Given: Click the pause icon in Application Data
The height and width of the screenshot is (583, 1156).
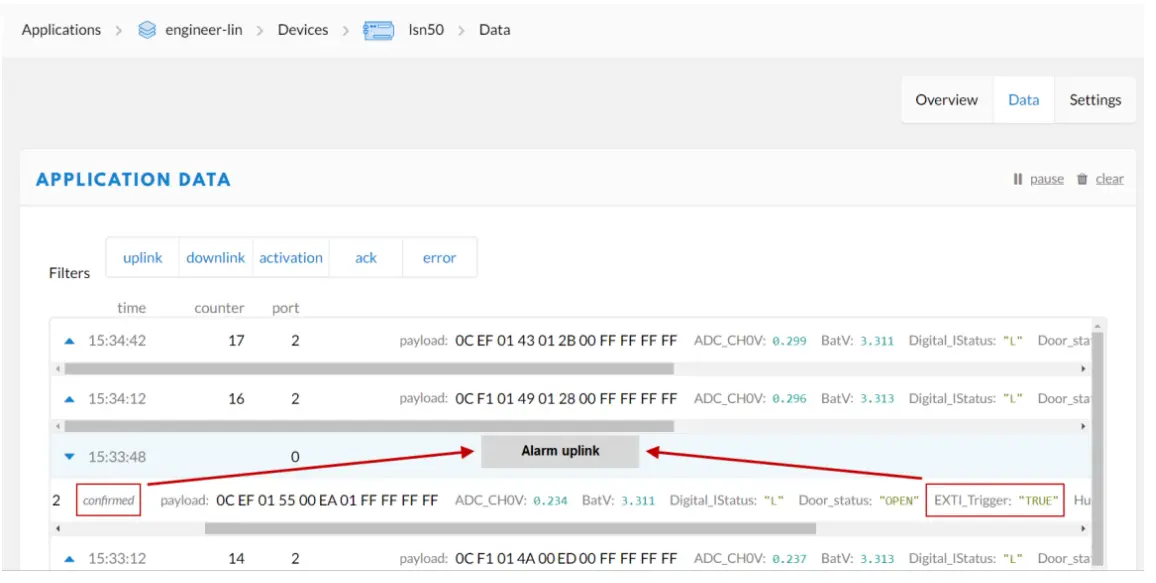Looking at the screenshot, I should (x=1017, y=179).
